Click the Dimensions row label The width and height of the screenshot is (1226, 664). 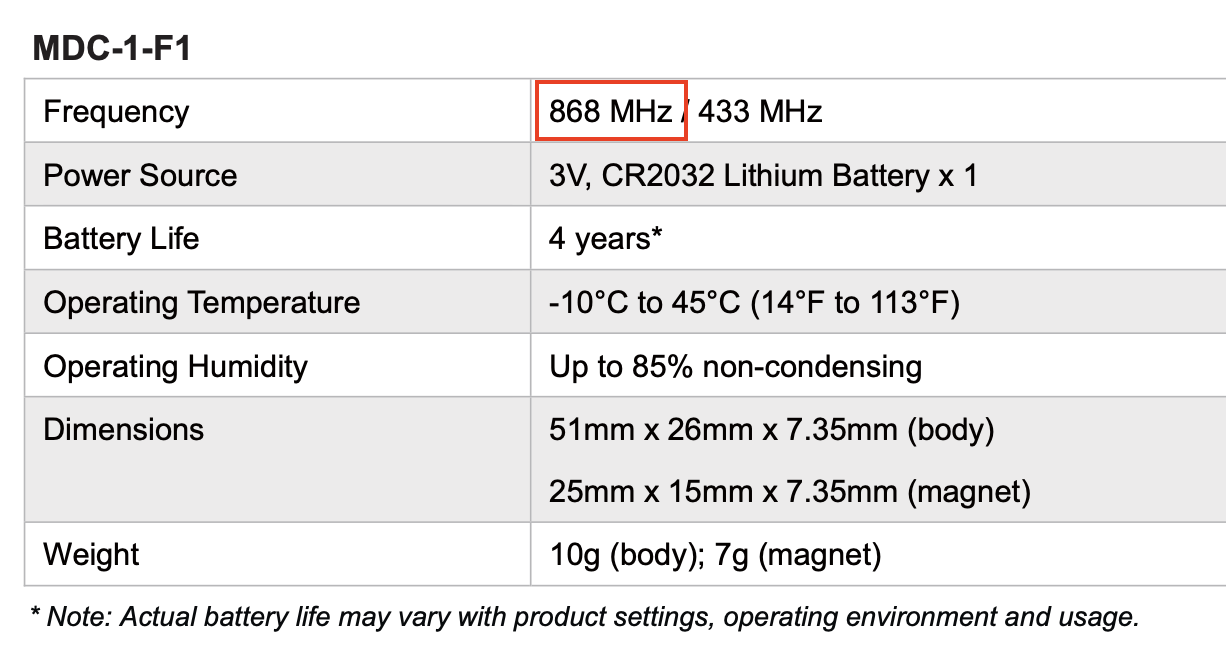pos(123,429)
